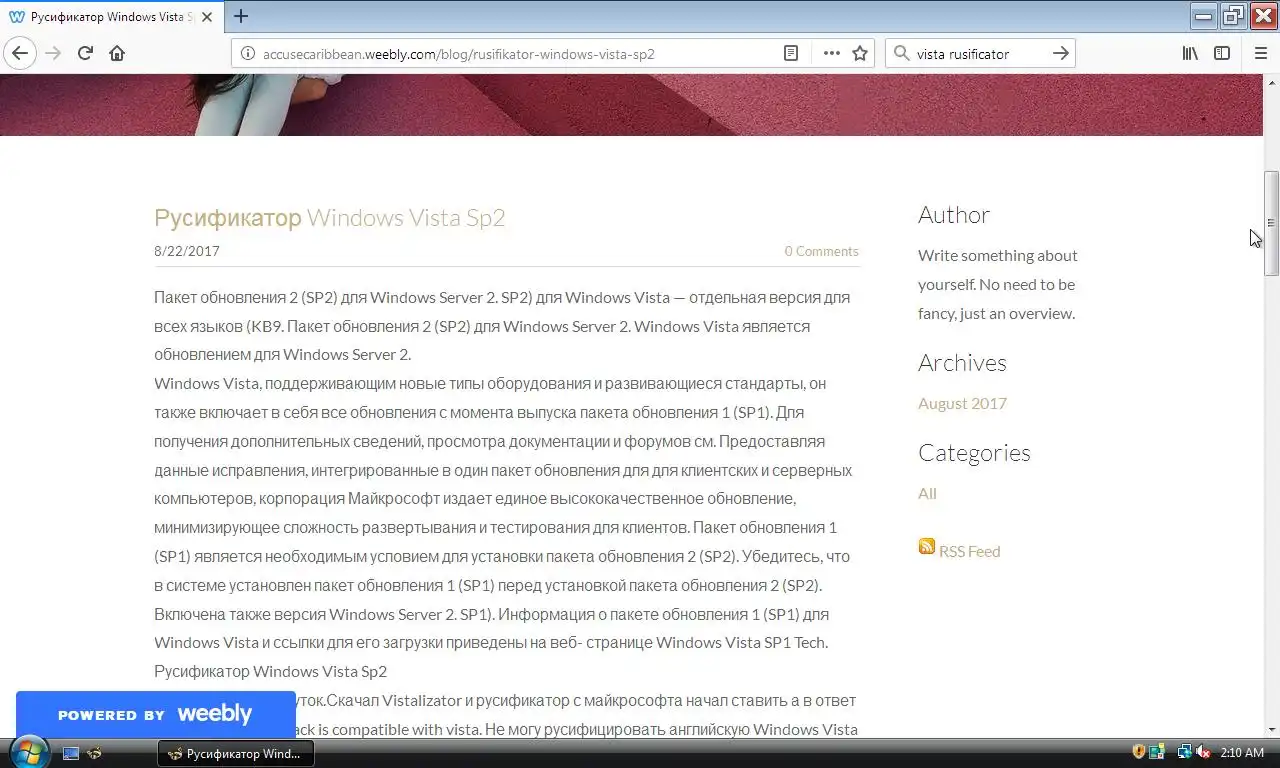Reload the current page

(85, 53)
